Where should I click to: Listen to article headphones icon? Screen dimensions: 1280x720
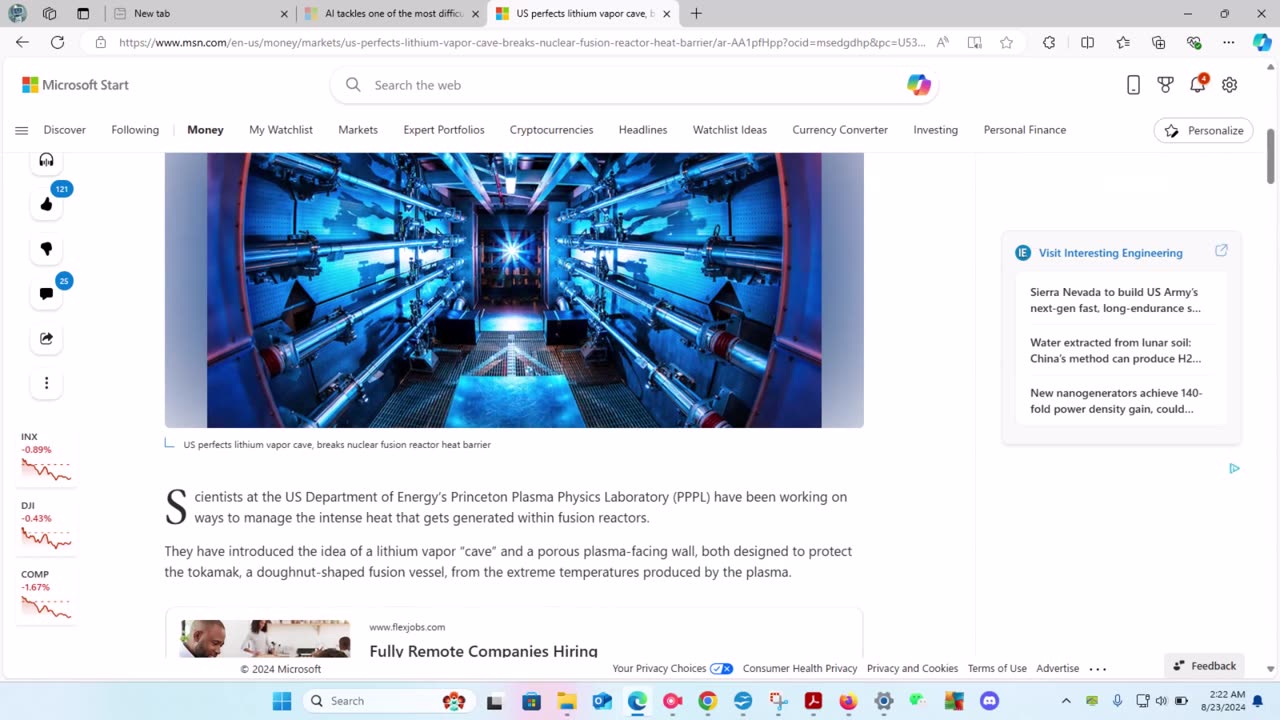(x=46, y=160)
